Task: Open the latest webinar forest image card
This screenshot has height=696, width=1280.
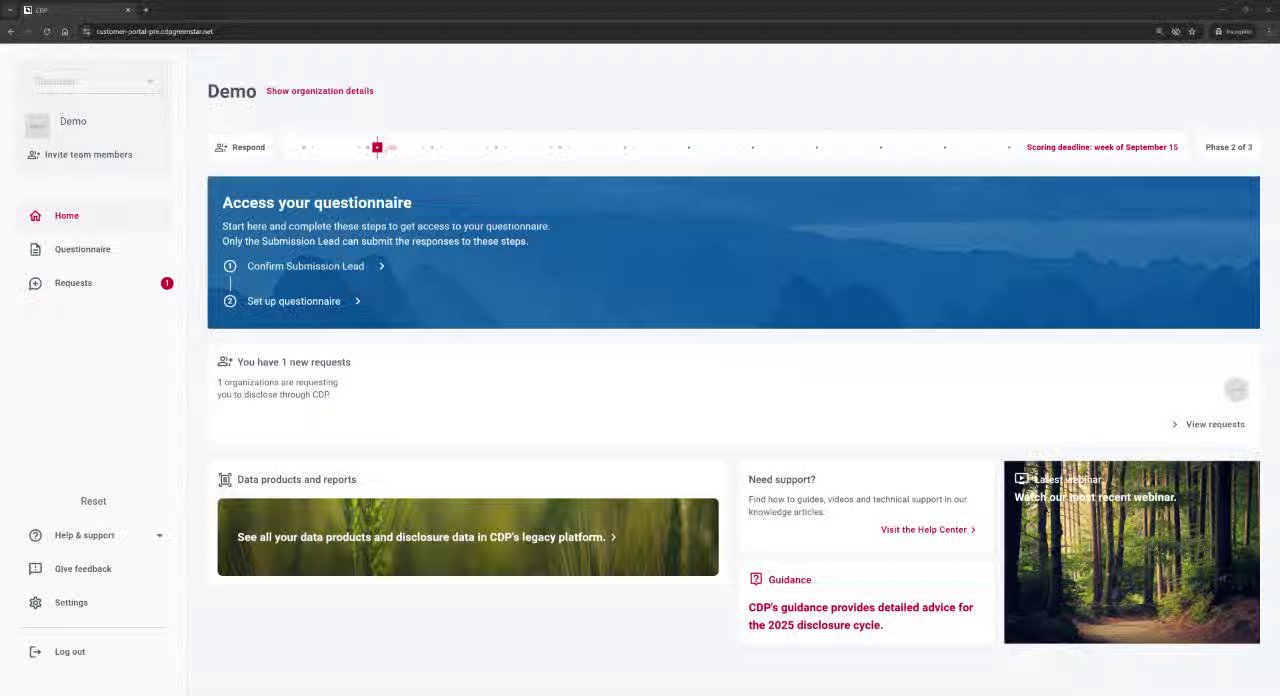Action: tap(1131, 552)
